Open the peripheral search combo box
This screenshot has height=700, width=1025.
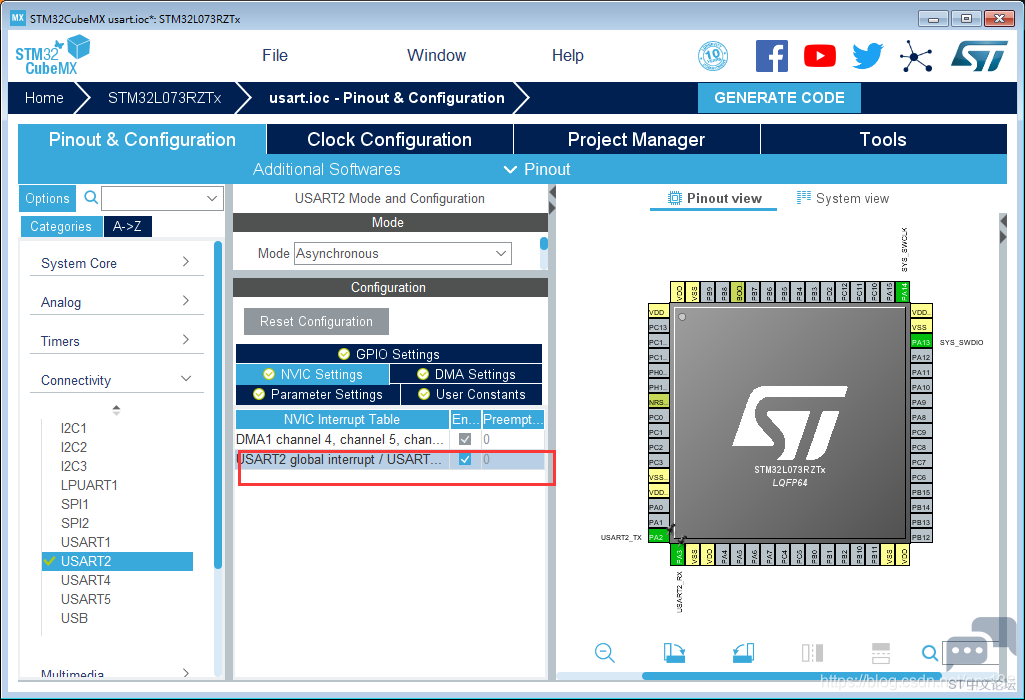click(x=163, y=198)
